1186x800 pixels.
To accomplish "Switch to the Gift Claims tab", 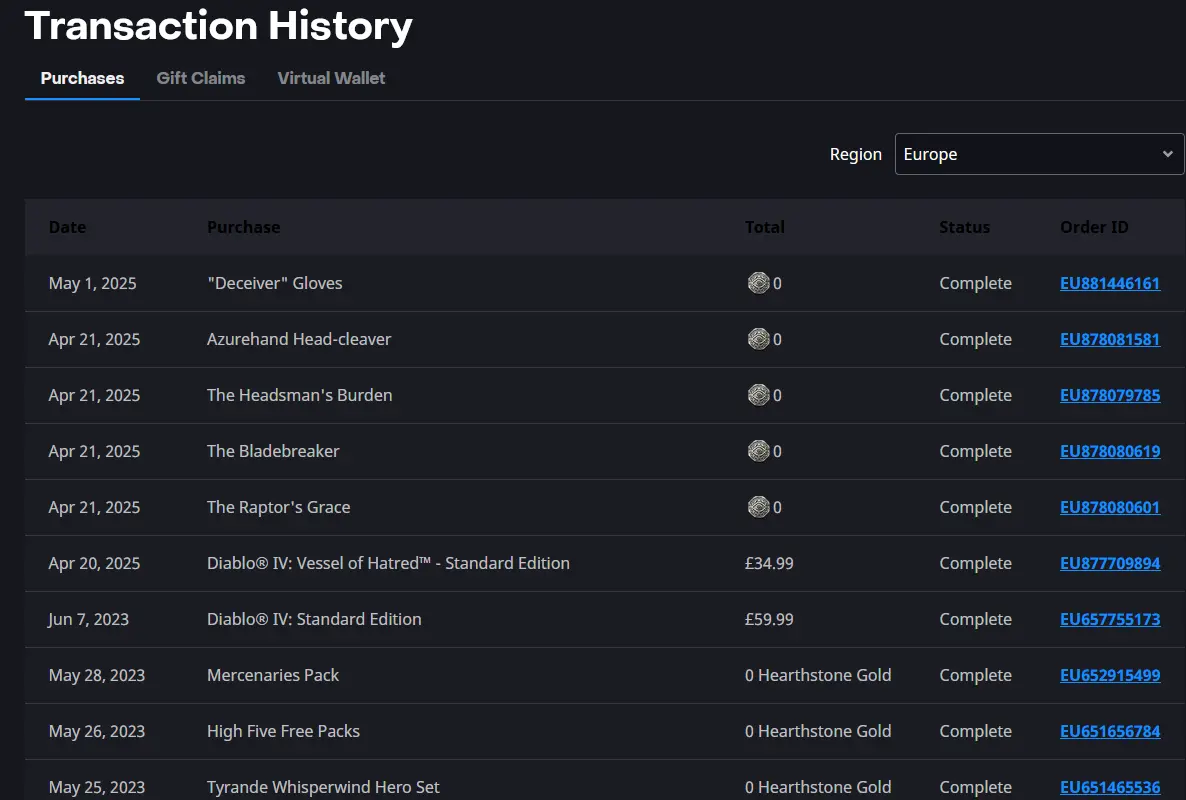I will tap(200, 78).
